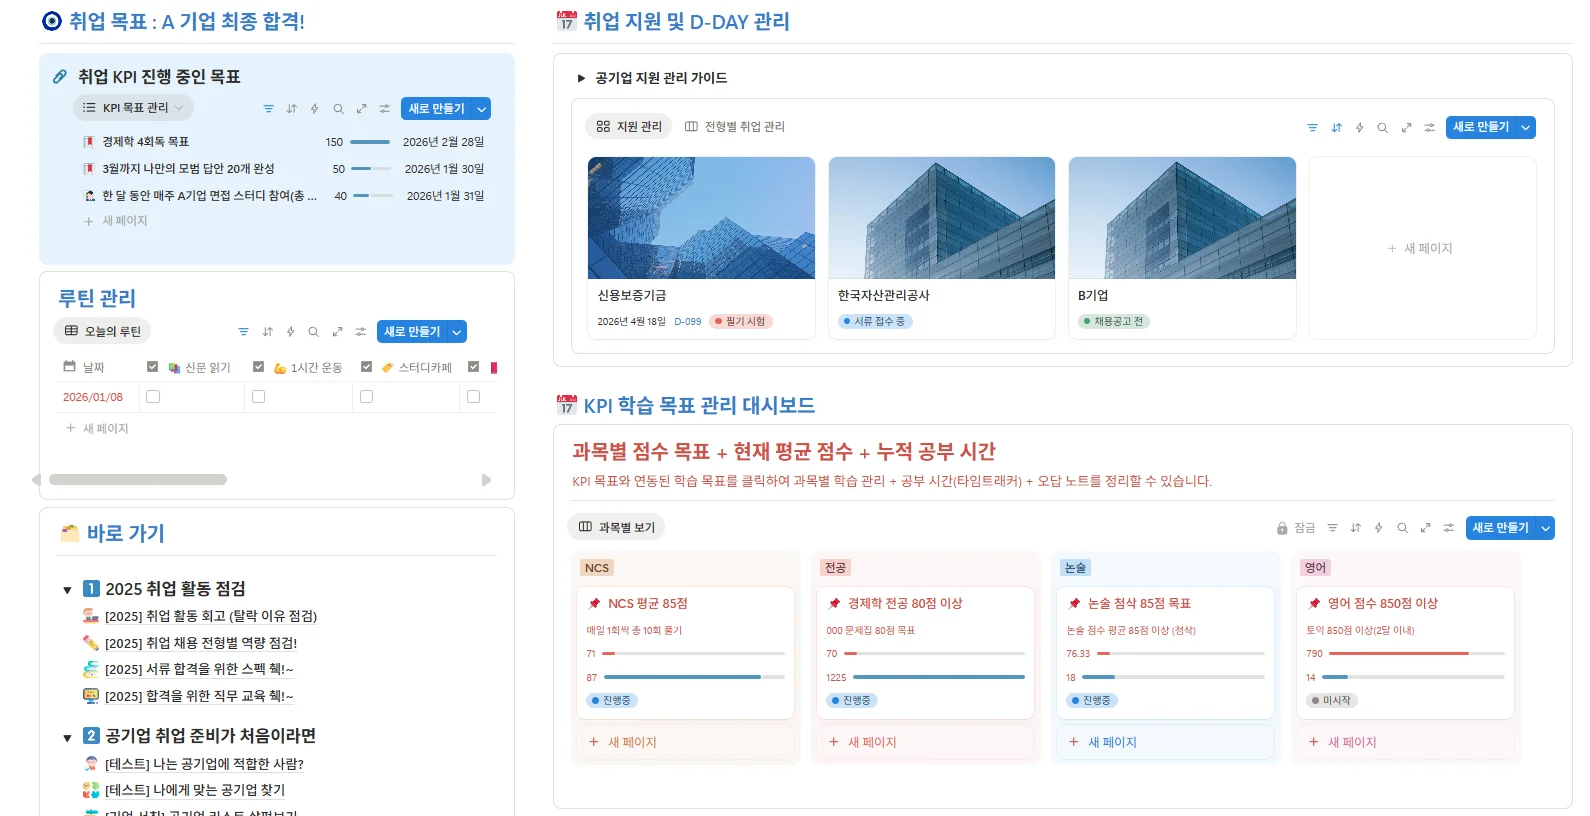Click 채용공고 전 status on B기업 card
This screenshot has width=1590, height=816.
1114,322
